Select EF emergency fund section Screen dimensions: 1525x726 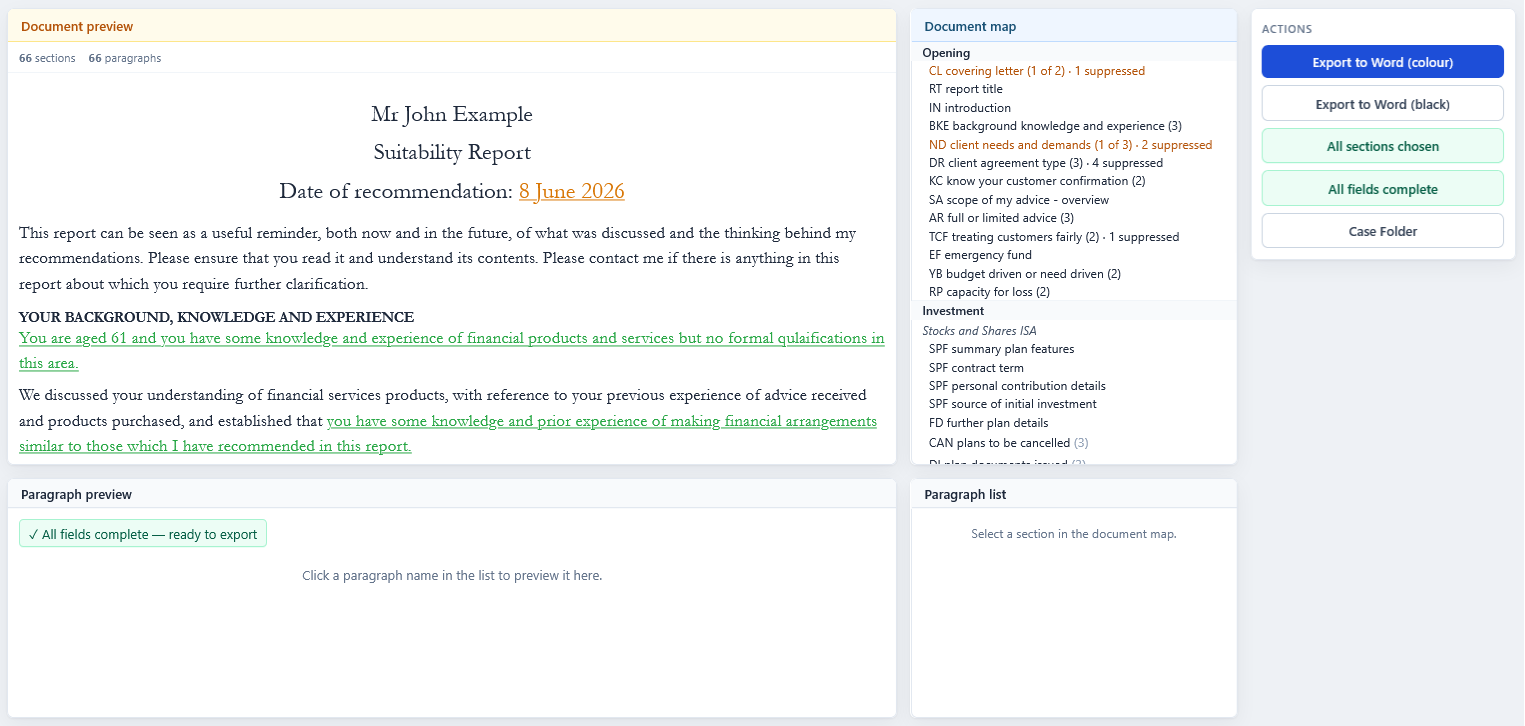tap(978, 255)
